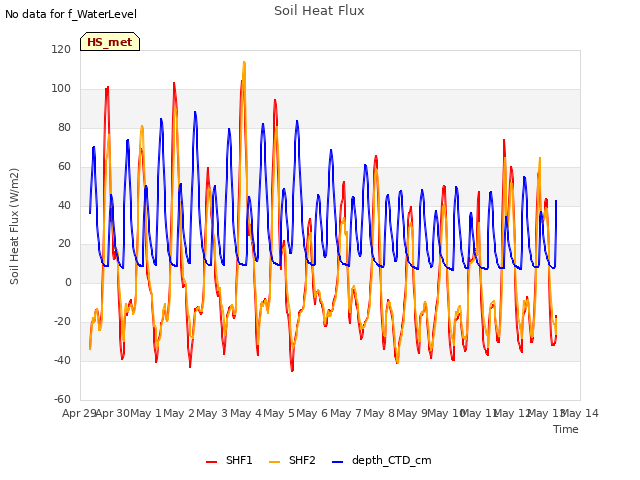
Task: Click the y-axis tick value -20
Action: [62, 322]
